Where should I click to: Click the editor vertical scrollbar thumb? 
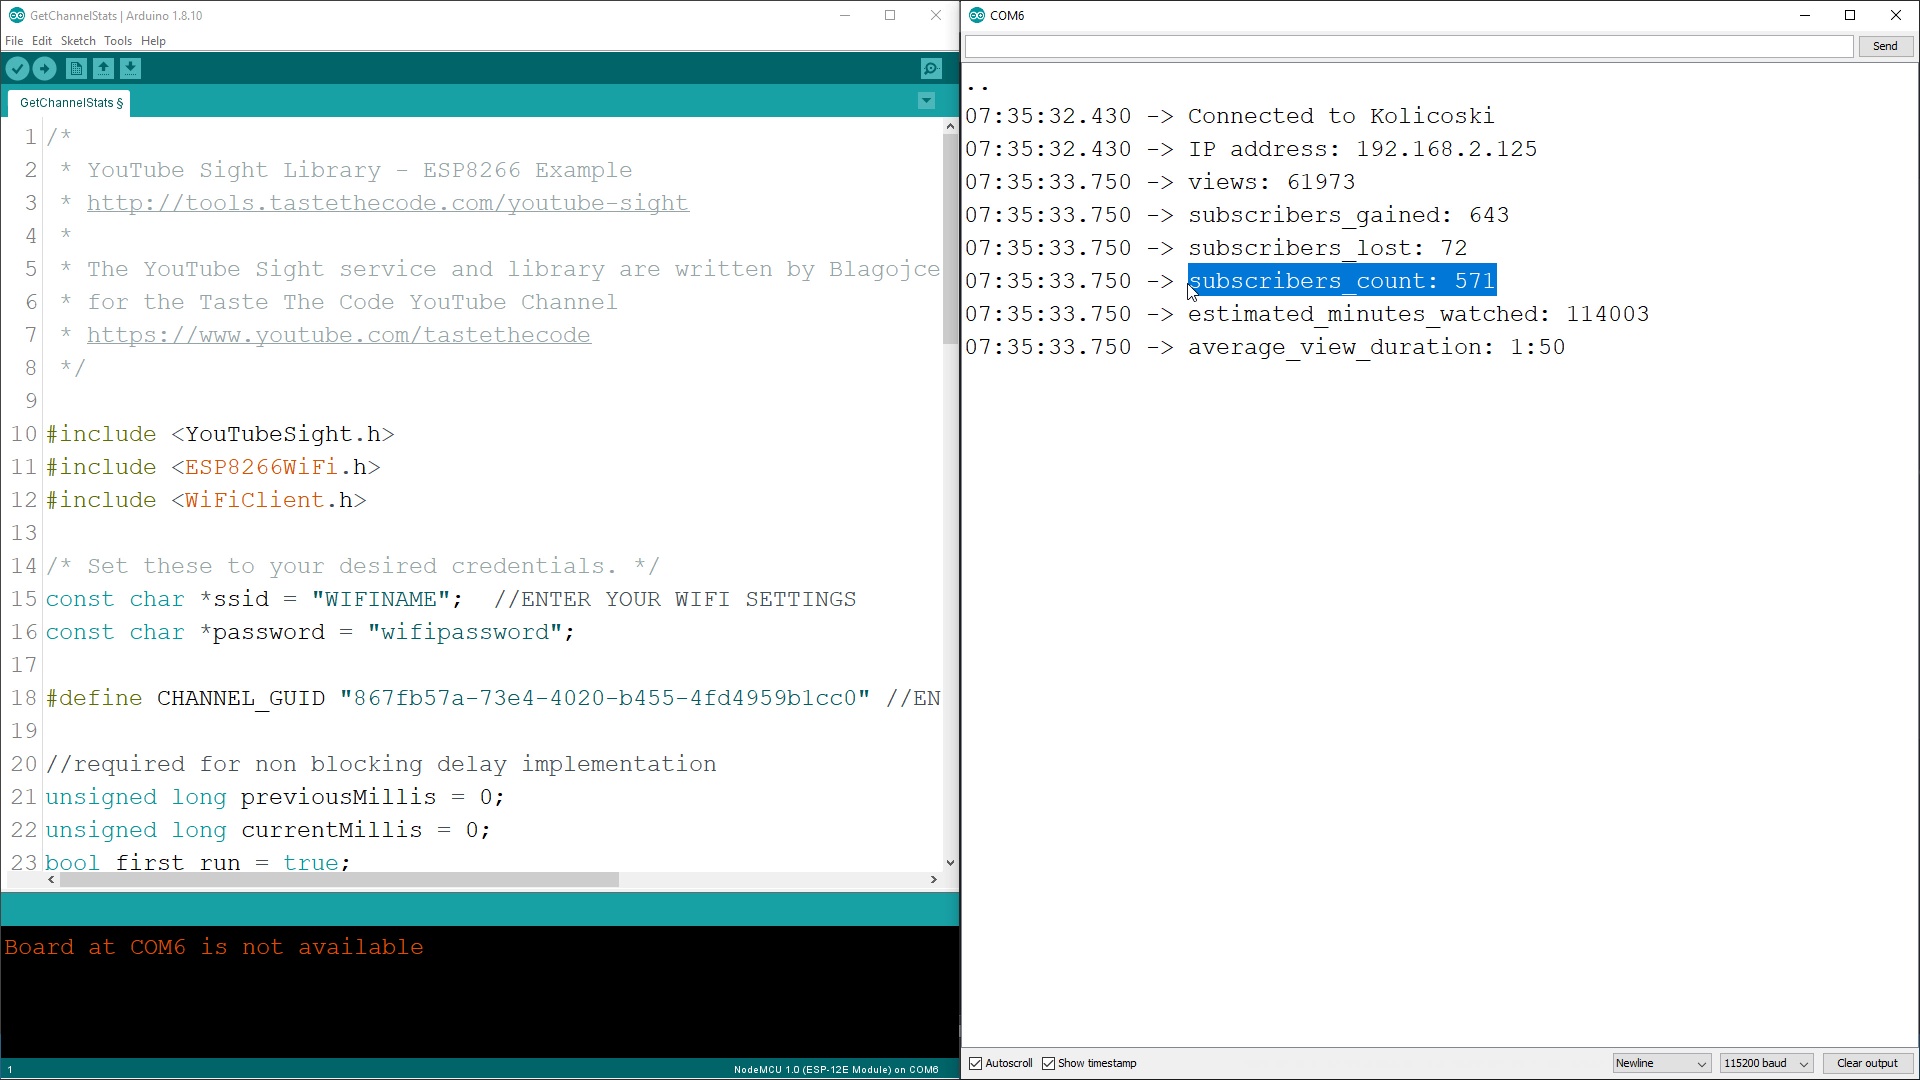(x=950, y=239)
